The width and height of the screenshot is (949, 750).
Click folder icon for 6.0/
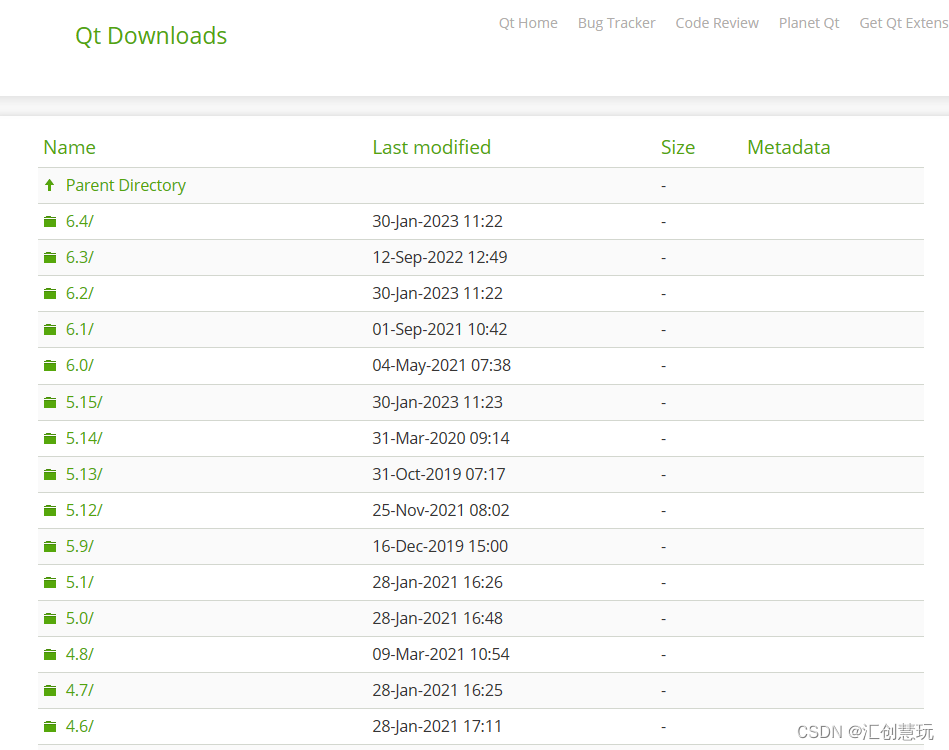[50, 366]
